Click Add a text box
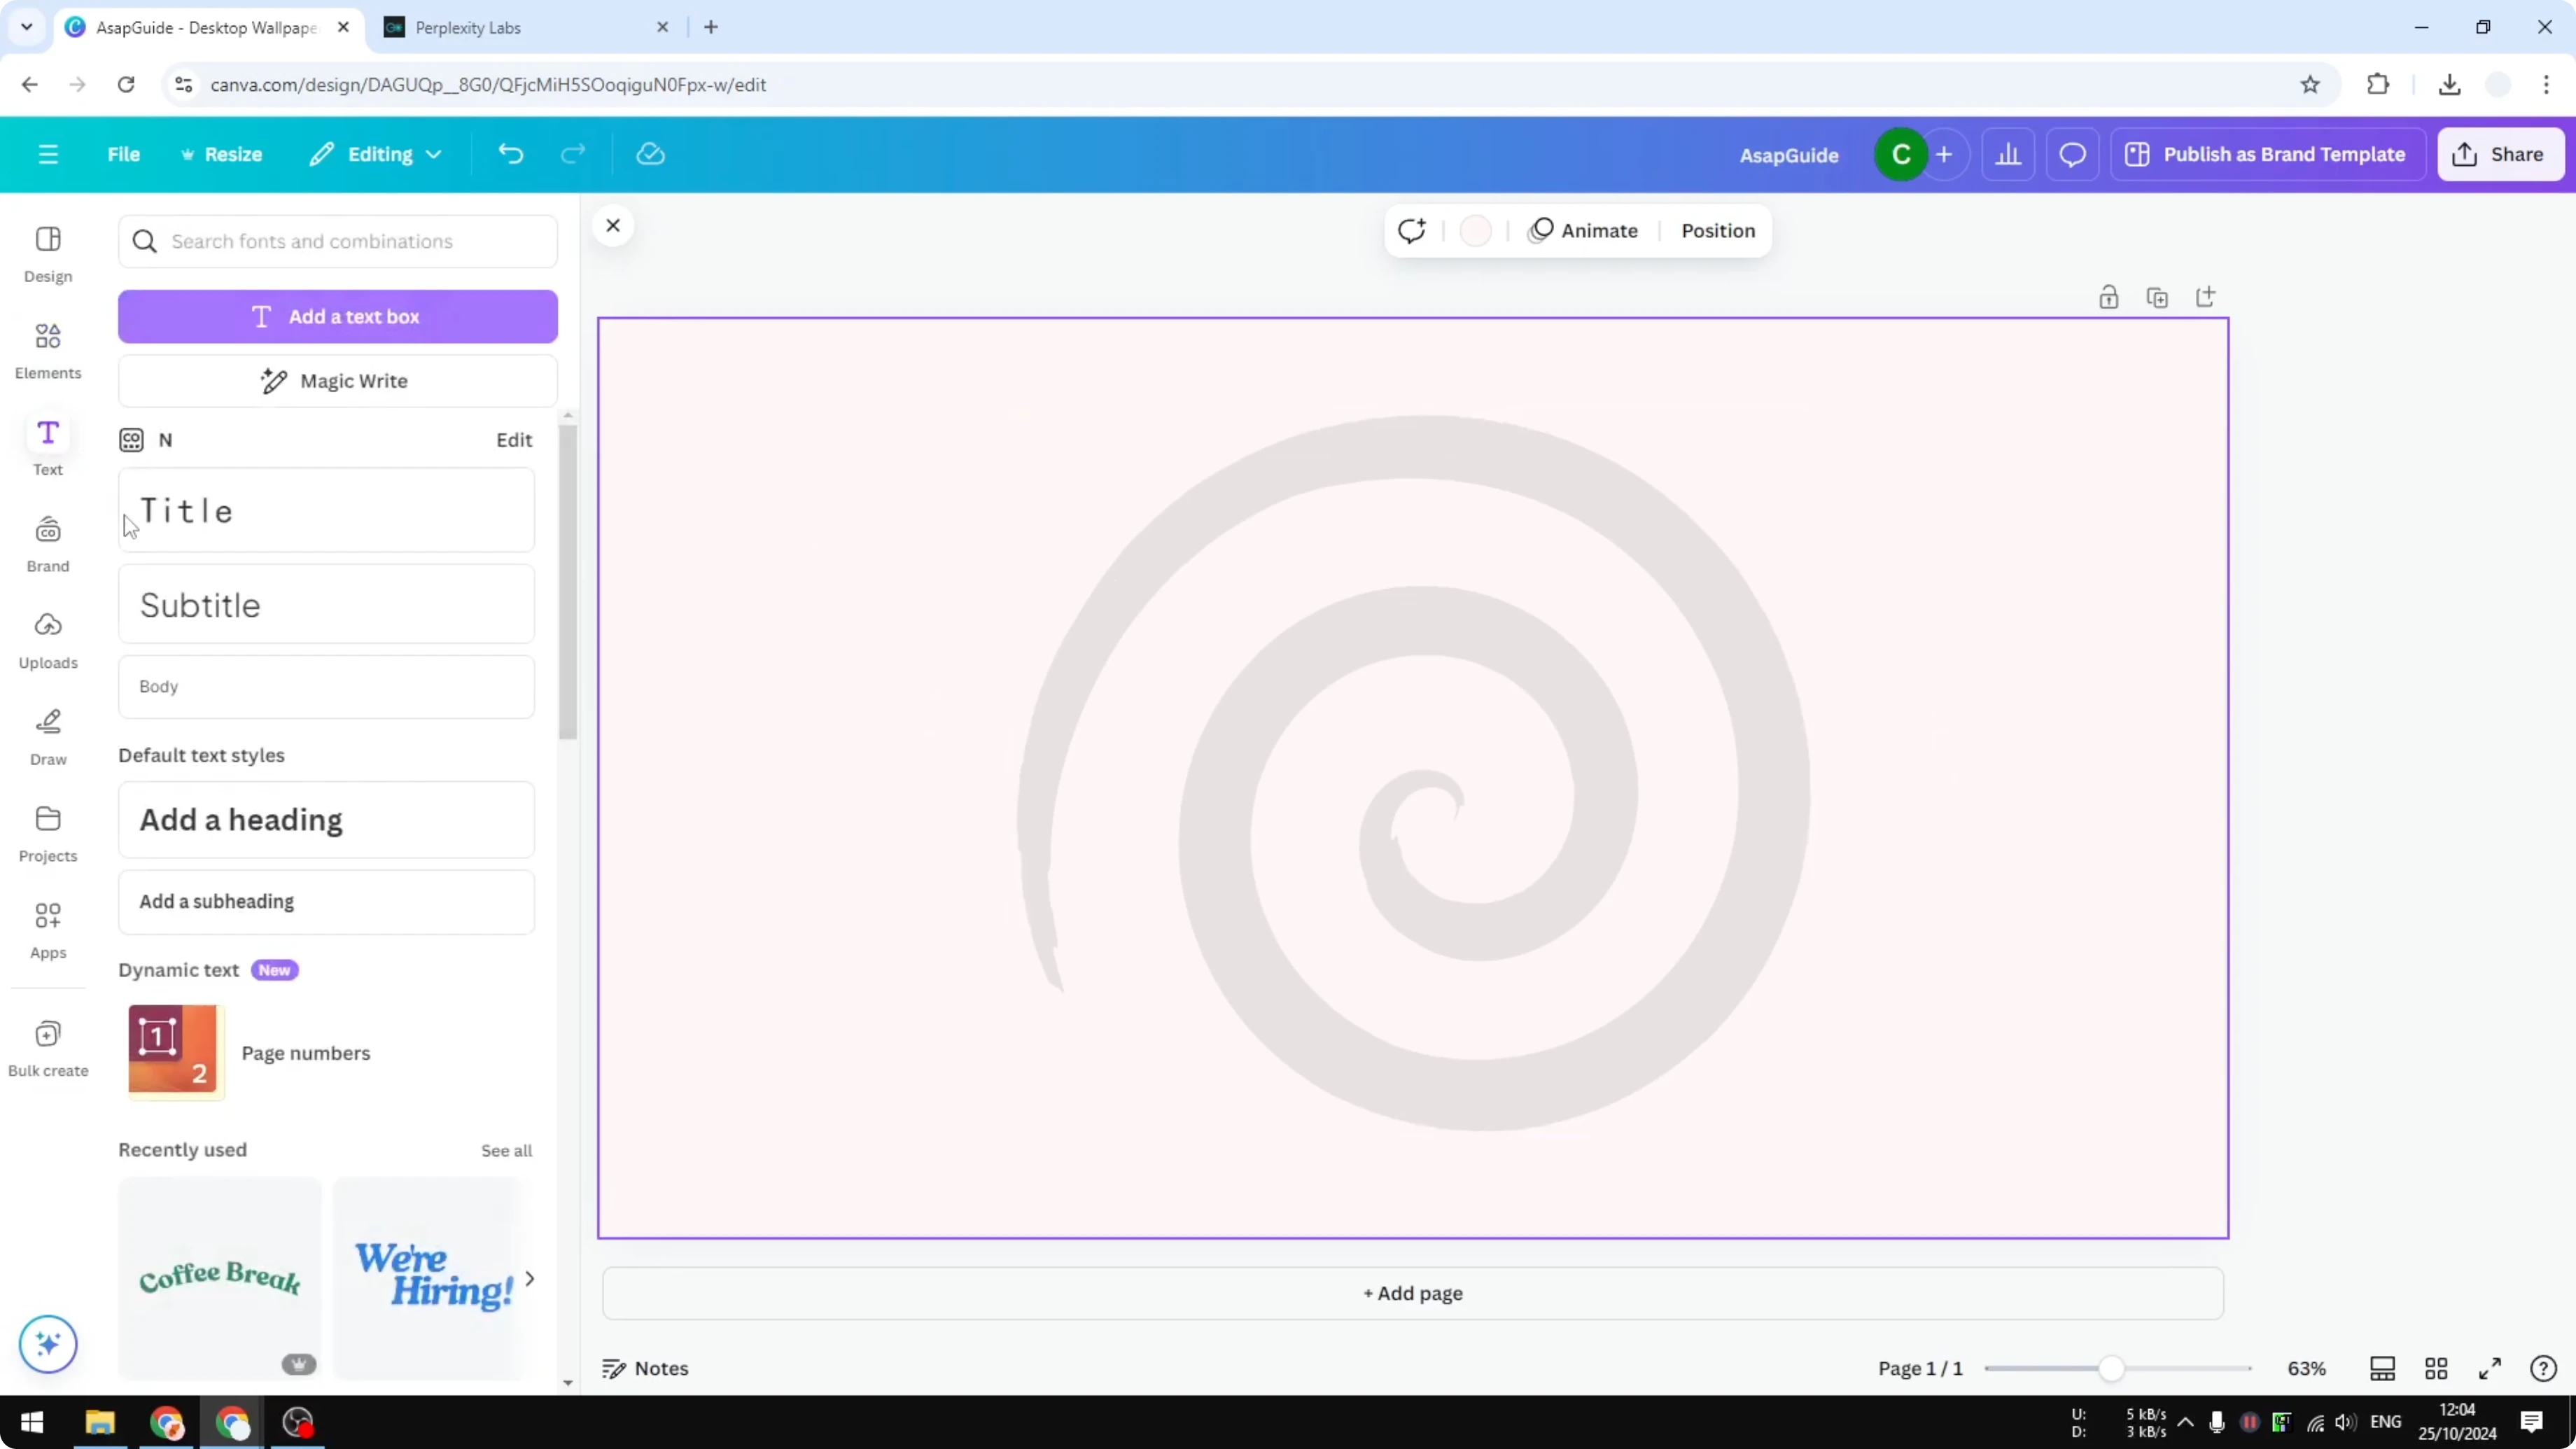The image size is (2576, 1449). coord(338,316)
